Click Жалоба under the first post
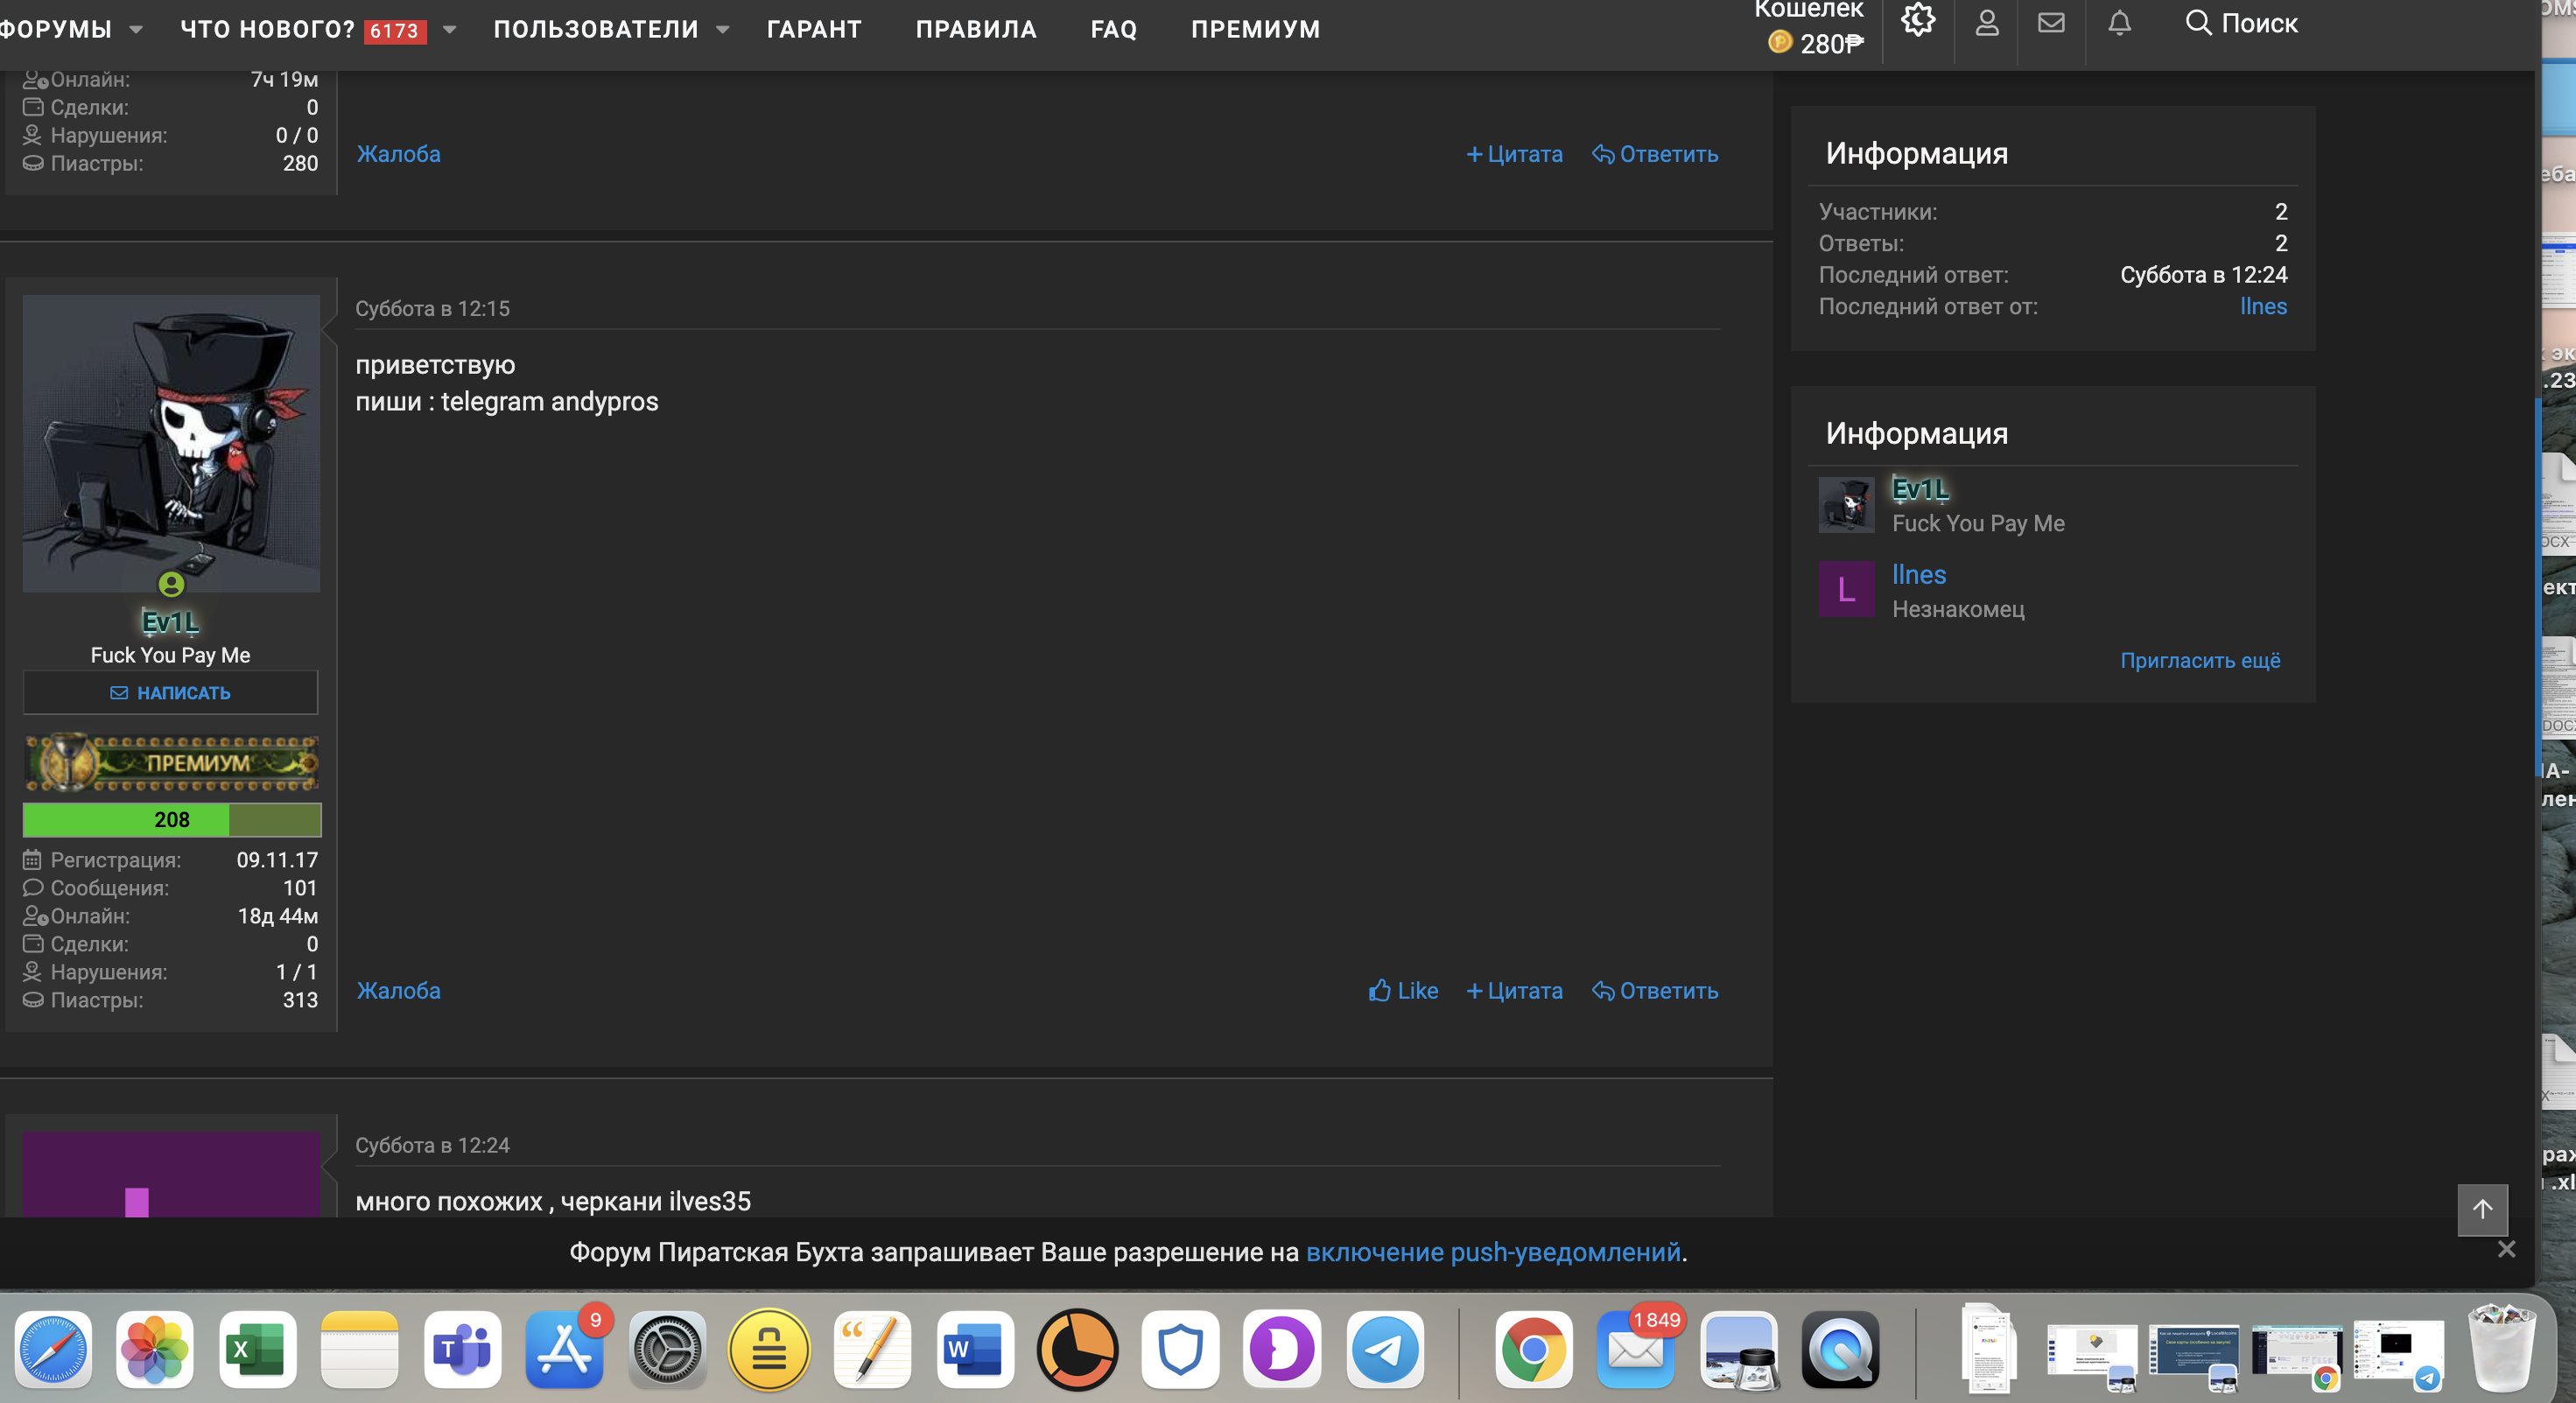Viewport: 2576px width, 1403px height. click(398, 154)
